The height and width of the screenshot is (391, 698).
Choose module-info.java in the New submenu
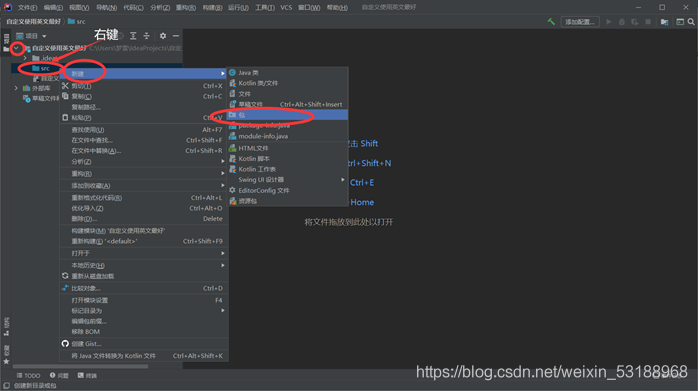[288, 136]
